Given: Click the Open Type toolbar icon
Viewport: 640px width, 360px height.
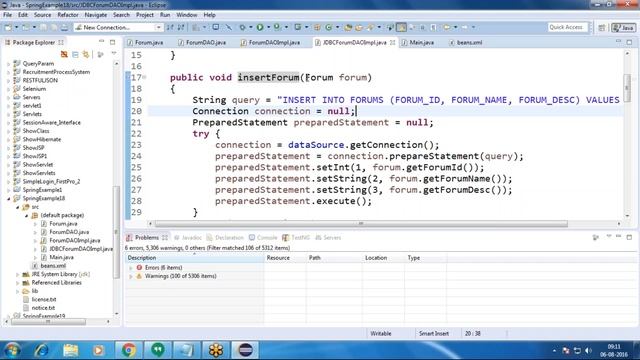Looking at the screenshot, I should [348, 27].
